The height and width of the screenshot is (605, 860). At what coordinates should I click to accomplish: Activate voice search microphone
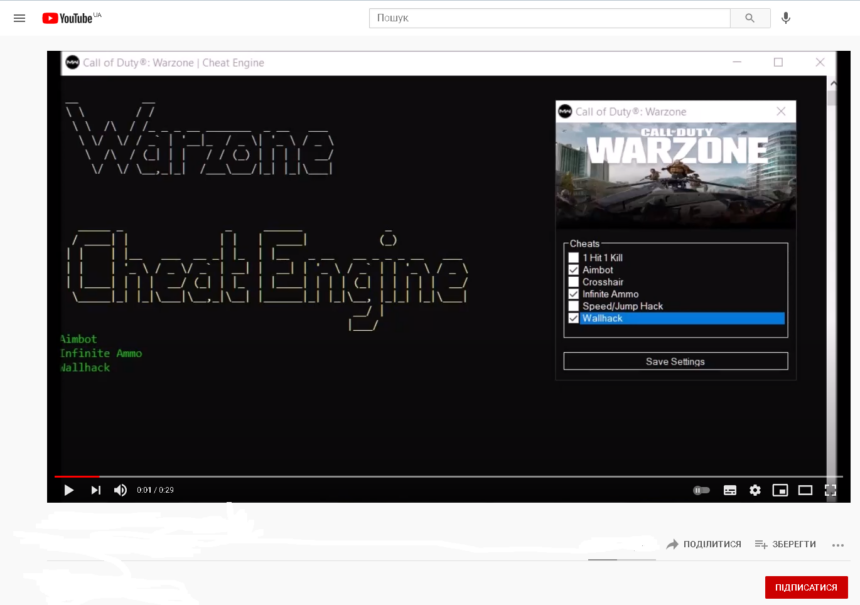click(786, 18)
